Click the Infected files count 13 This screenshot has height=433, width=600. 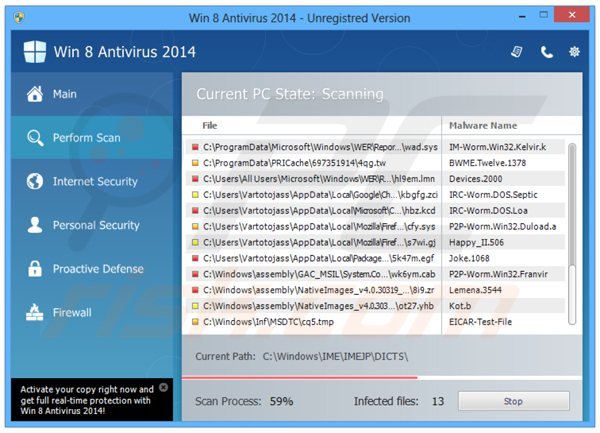(438, 401)
